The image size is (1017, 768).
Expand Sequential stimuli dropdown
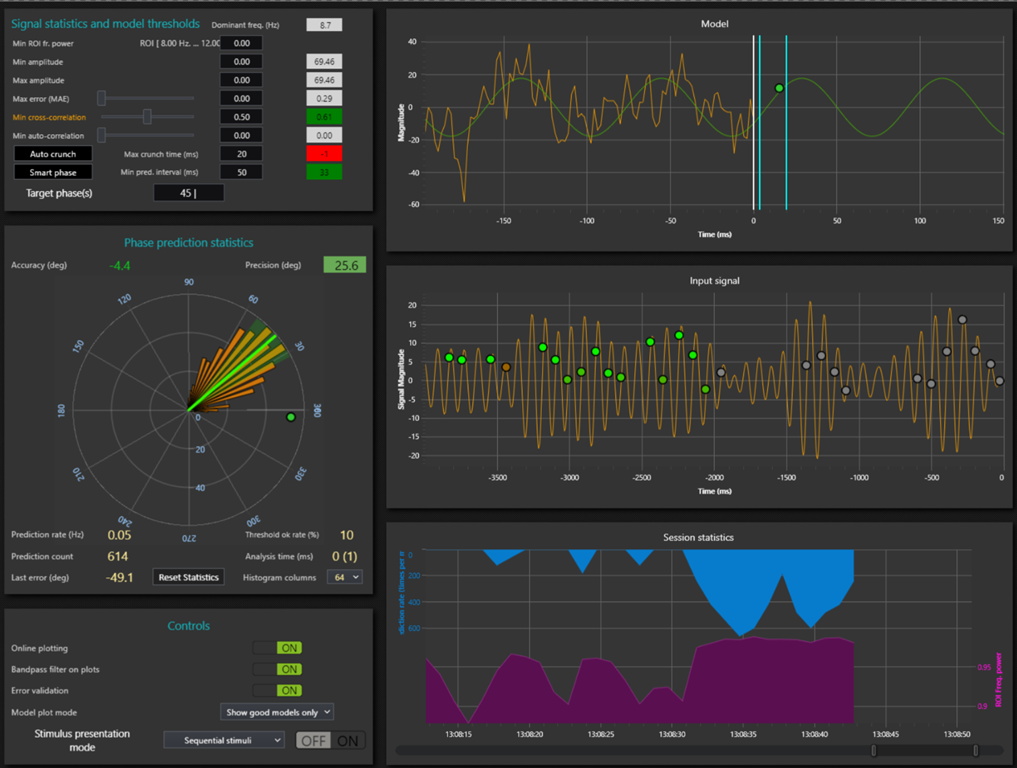click(x=224, y=740)
